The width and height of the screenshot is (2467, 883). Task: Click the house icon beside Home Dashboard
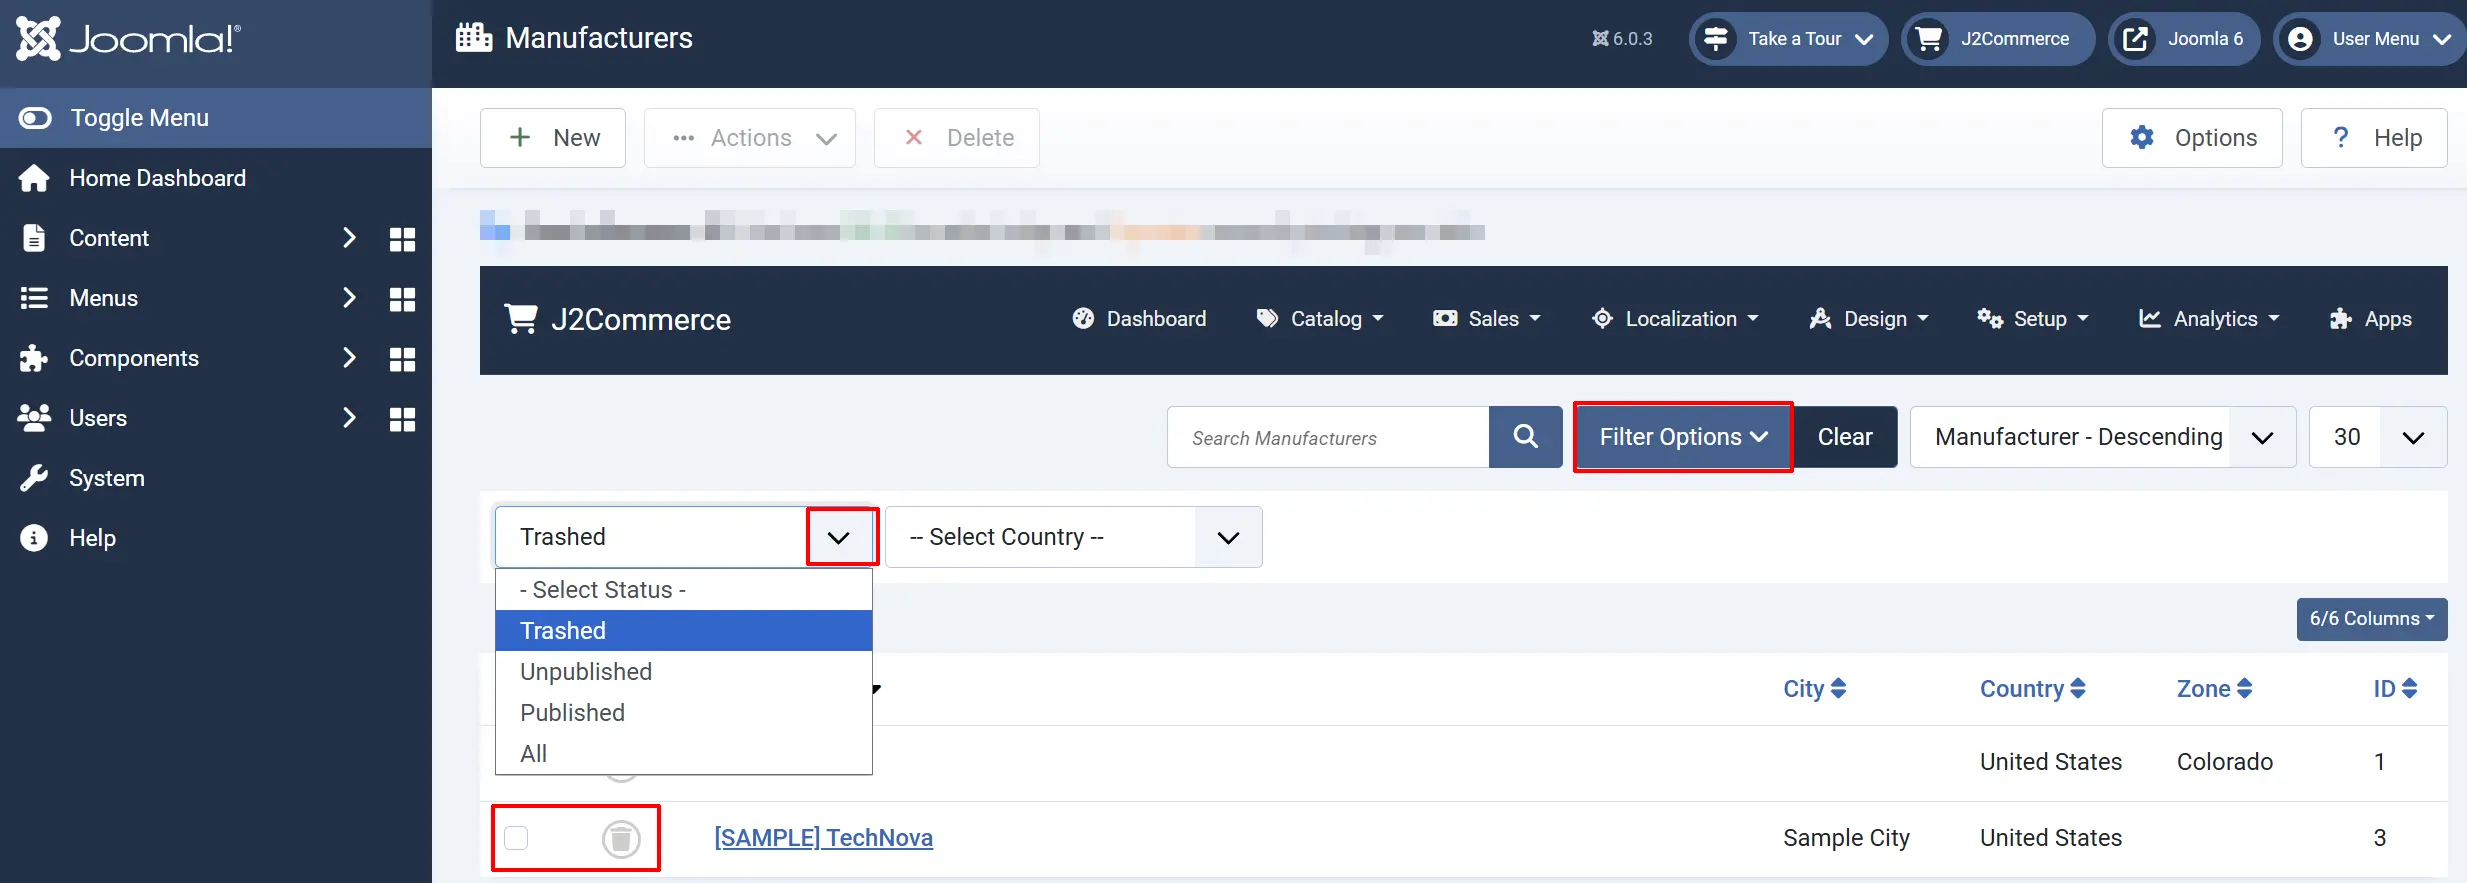click(x=34, y=178)
